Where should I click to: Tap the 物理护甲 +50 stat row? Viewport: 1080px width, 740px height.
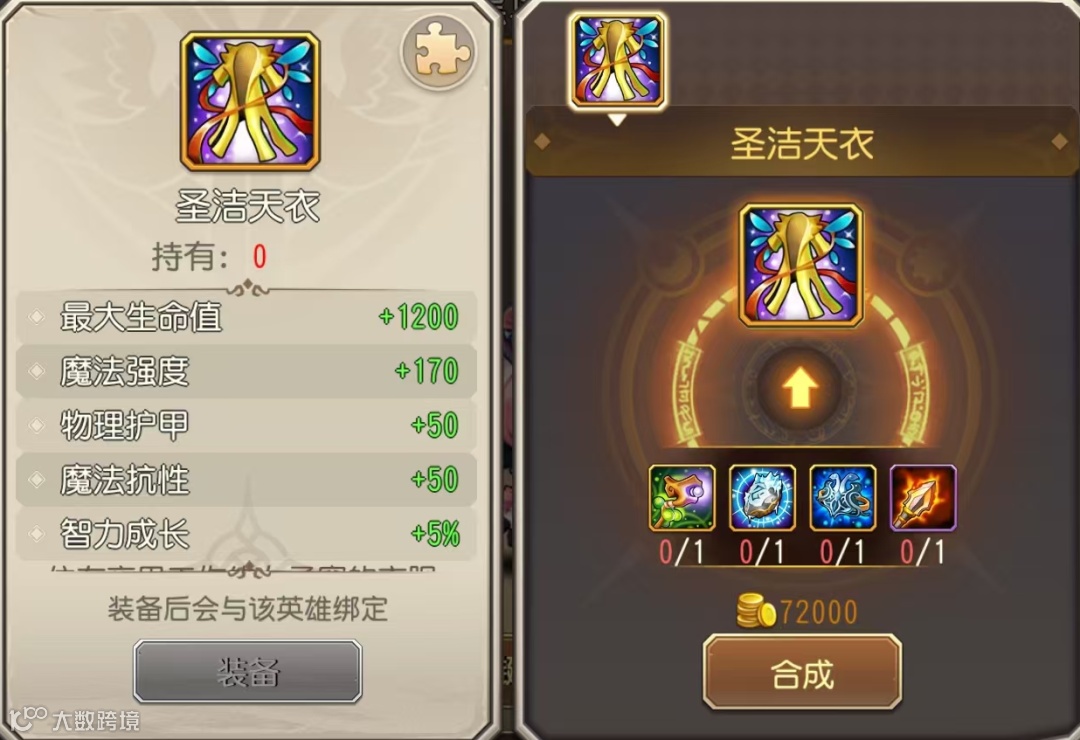[x=246, y=425]
